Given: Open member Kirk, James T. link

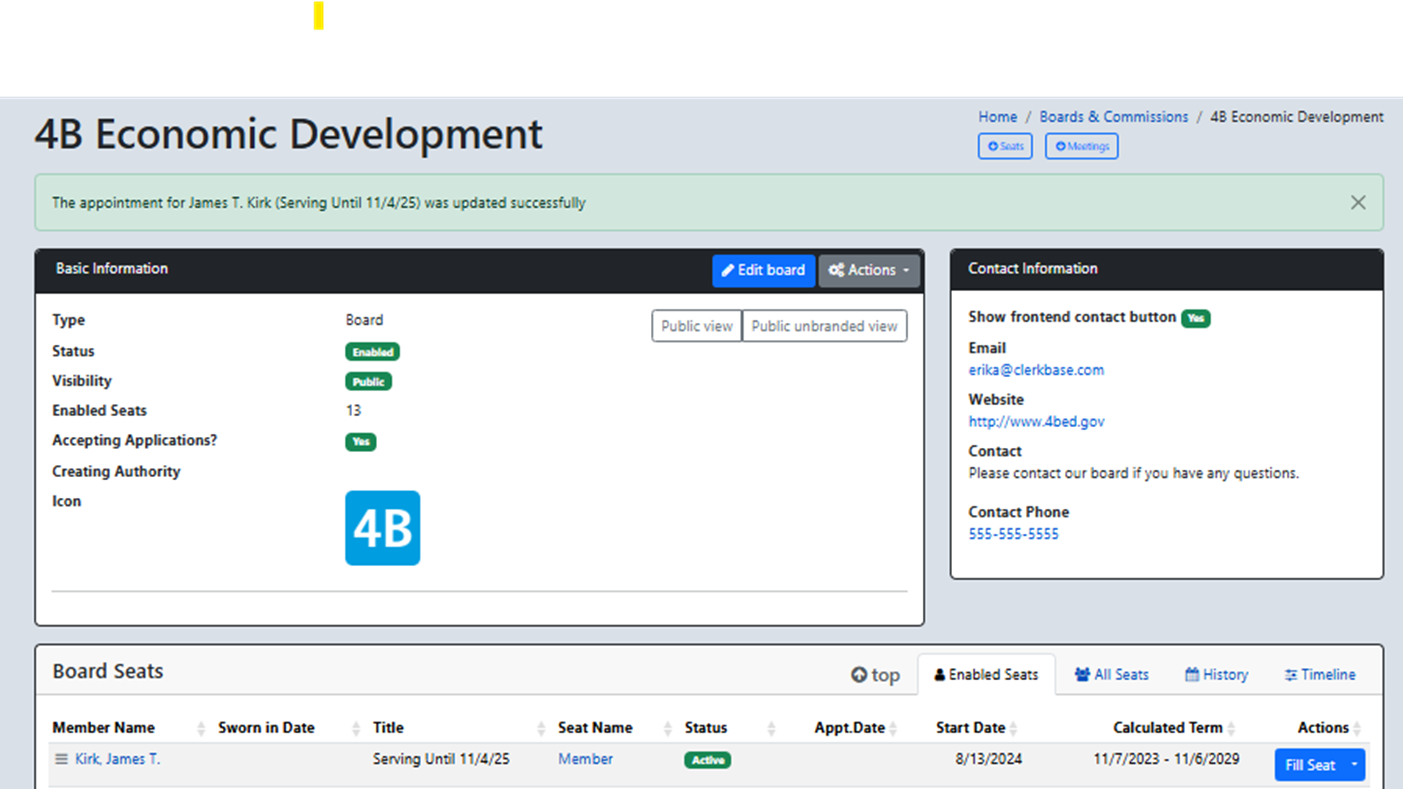Looking at the screenshot, I should click(117, 759).
